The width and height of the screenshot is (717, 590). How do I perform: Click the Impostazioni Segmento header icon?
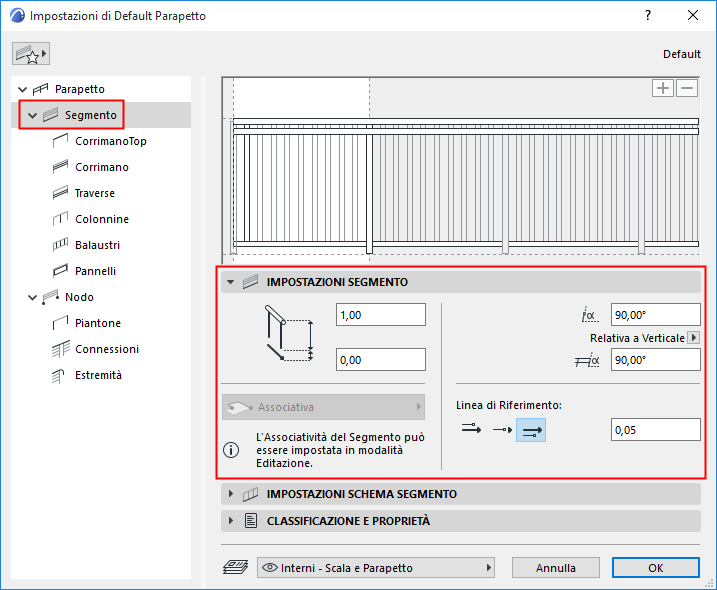coord(250,282)
